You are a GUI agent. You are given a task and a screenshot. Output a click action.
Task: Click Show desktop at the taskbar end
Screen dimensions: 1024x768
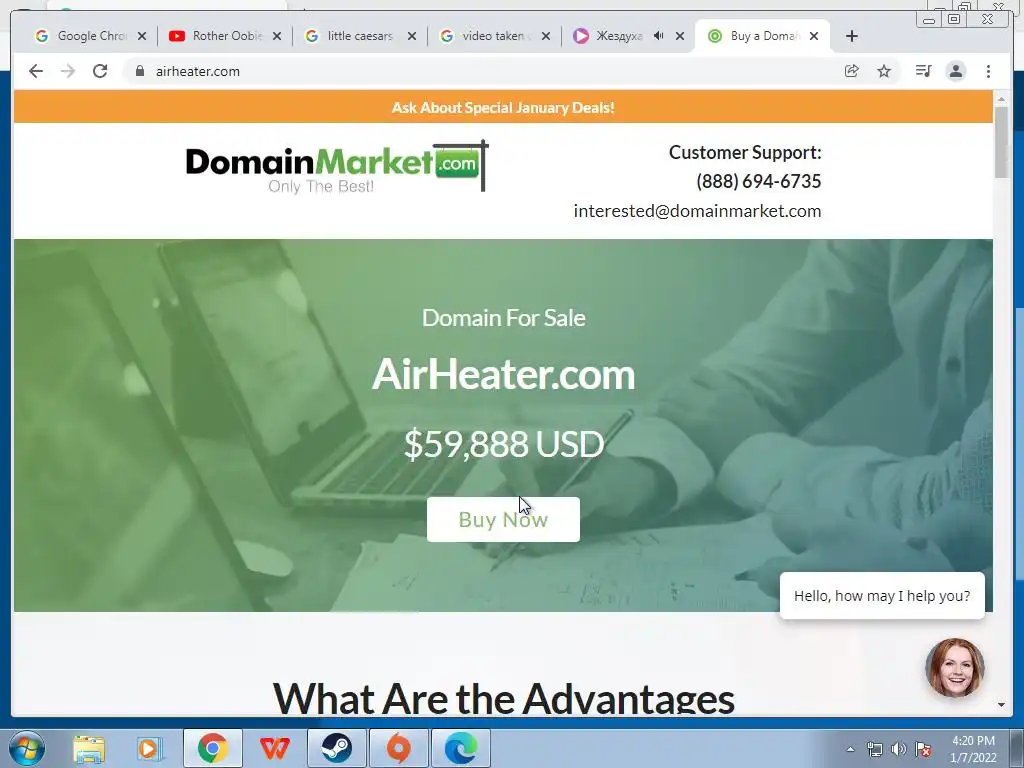click(1017, 749)
